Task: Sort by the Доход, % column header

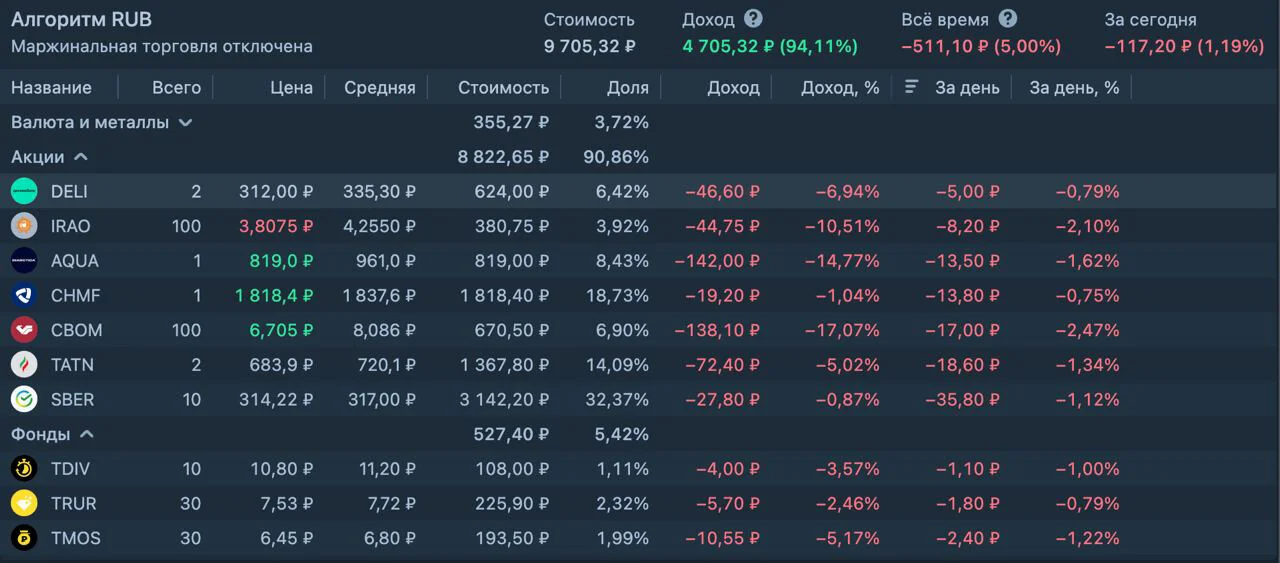Action: point(840,88)
